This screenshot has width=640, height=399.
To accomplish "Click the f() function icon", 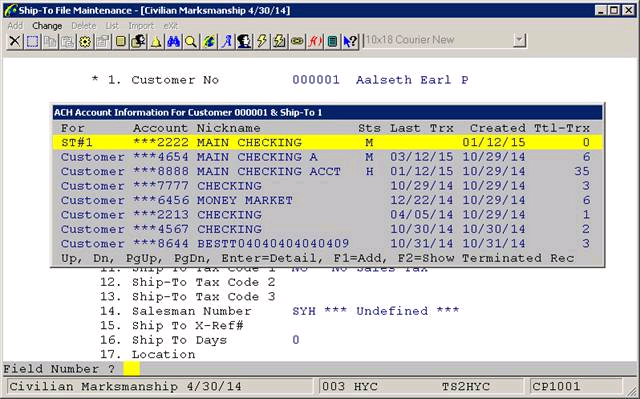I will [315, 41].
